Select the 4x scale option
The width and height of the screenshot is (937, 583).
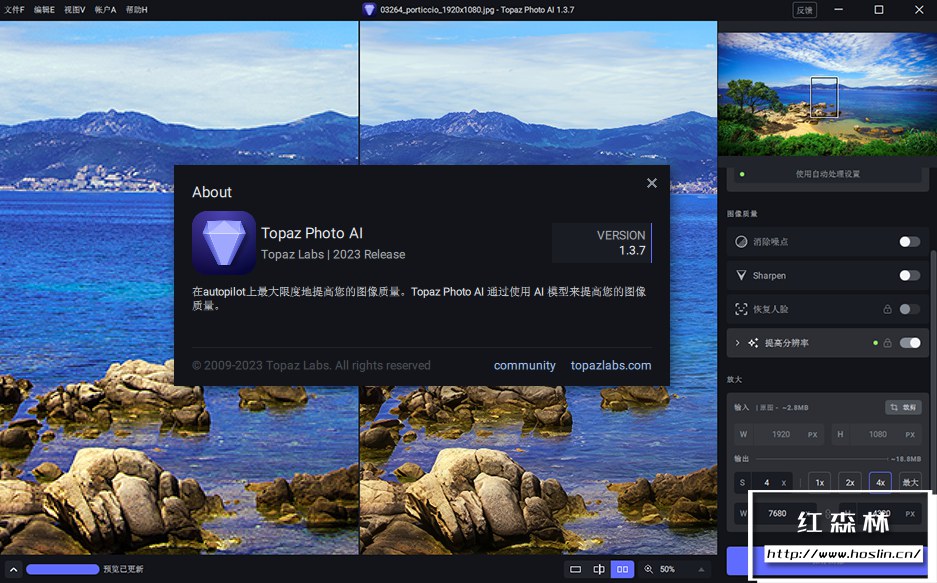click(880, 483)
